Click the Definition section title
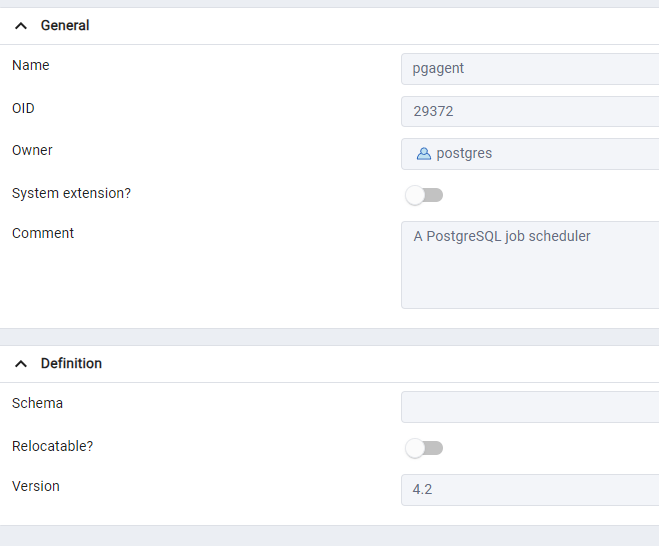 pyautogui.click(x=71, y=364)
